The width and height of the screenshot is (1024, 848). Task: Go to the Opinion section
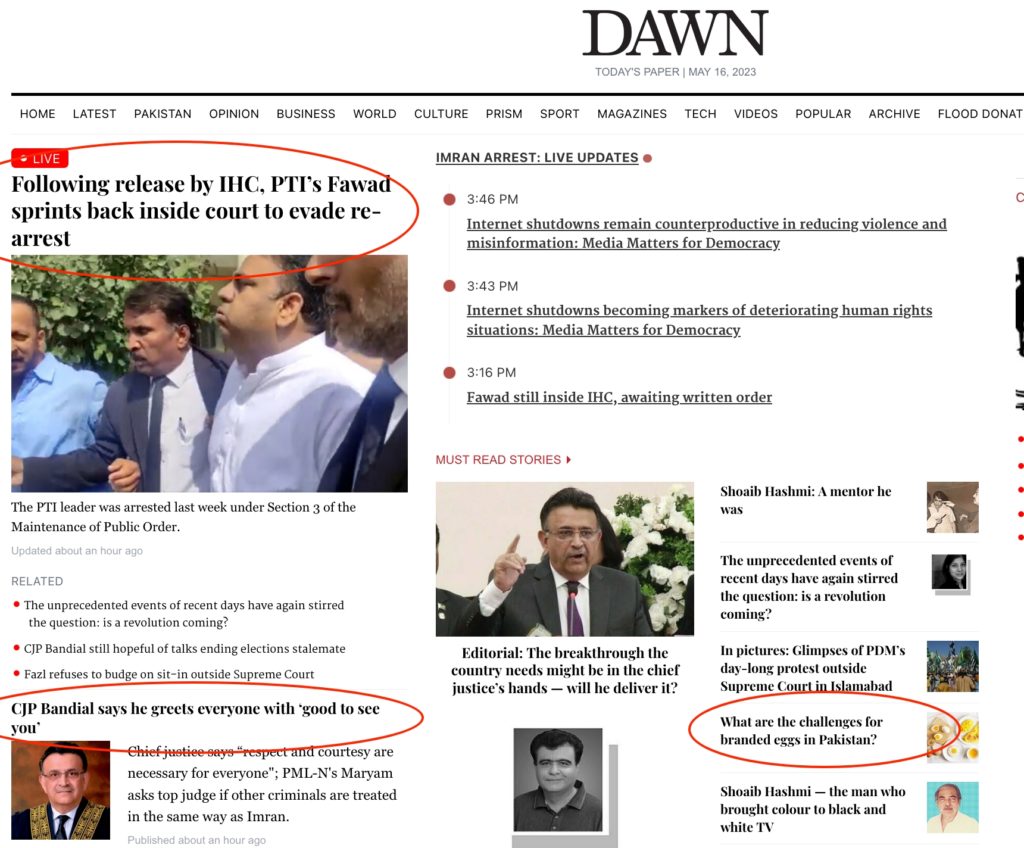click(234, 114)
